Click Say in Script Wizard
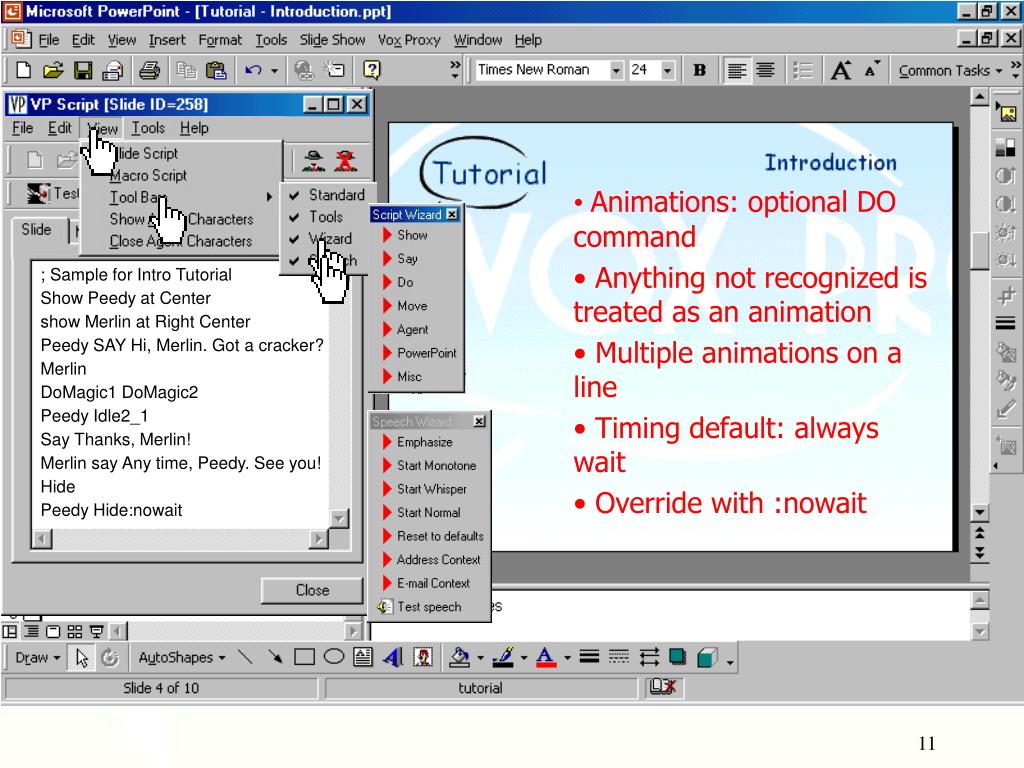The width and height of the screenshot is (1024, 768). [407, 259]
